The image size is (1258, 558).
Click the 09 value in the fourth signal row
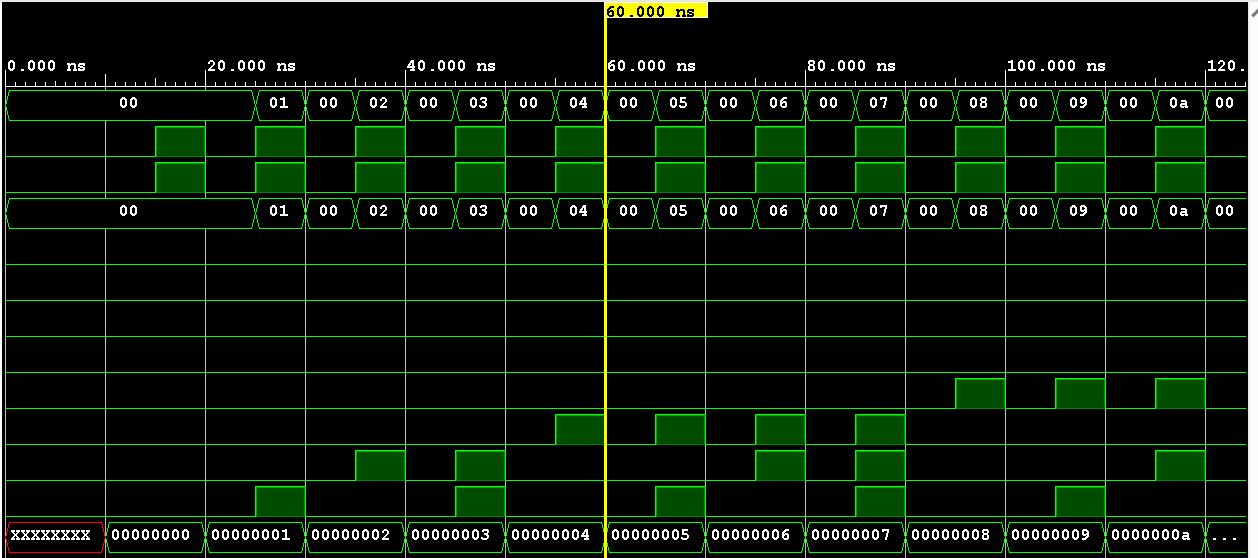(x=1080, y=211)
